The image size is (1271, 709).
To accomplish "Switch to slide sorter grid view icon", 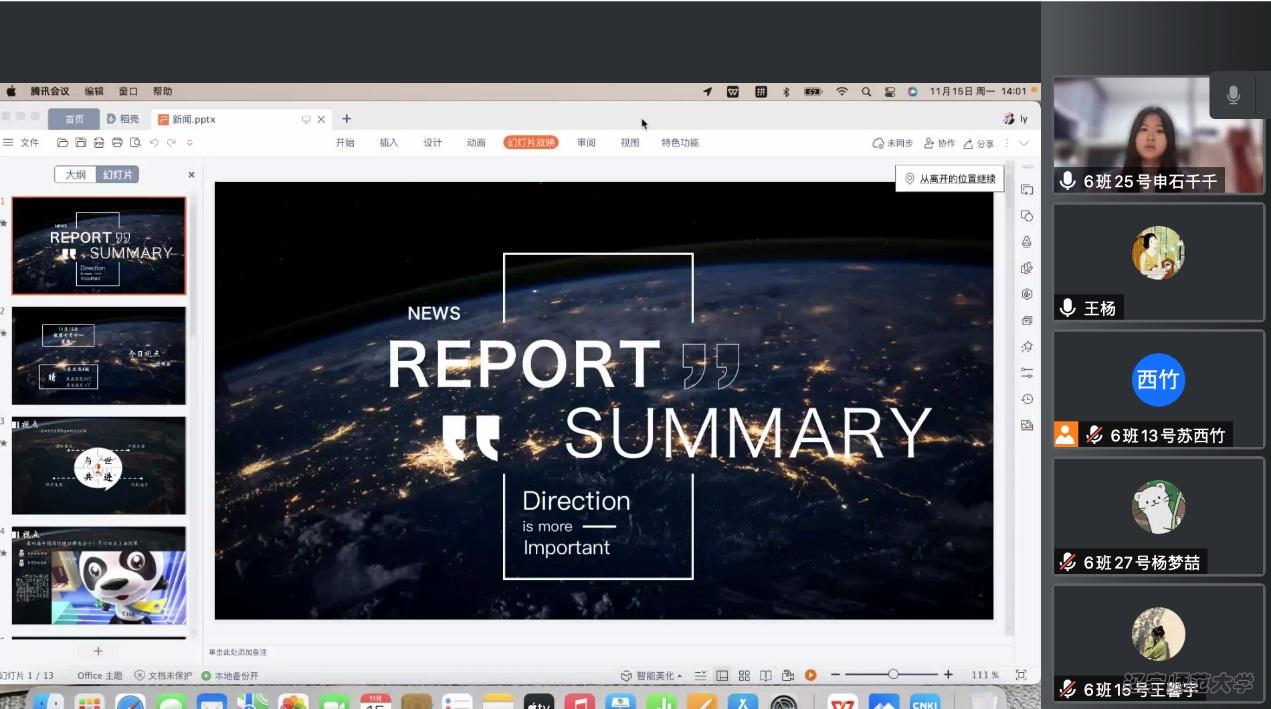I will (x=744, y=675).
